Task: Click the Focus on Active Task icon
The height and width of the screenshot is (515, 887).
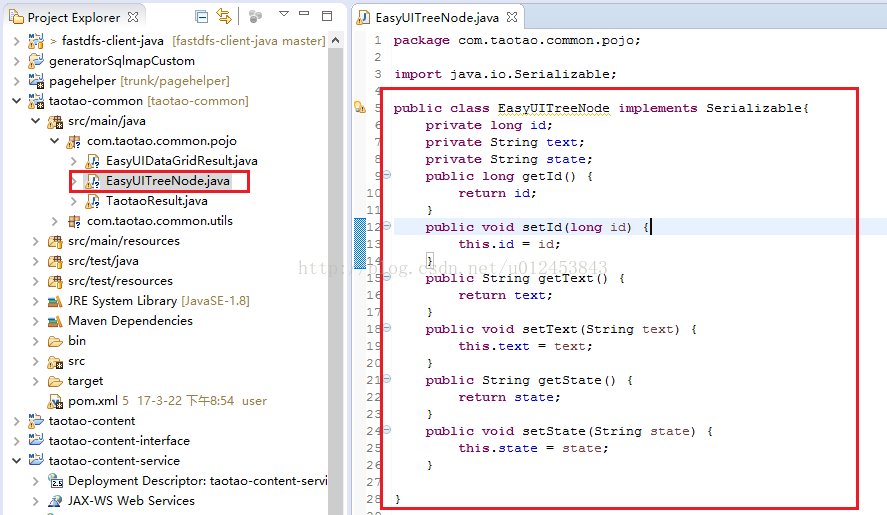Action: [256, 17]
